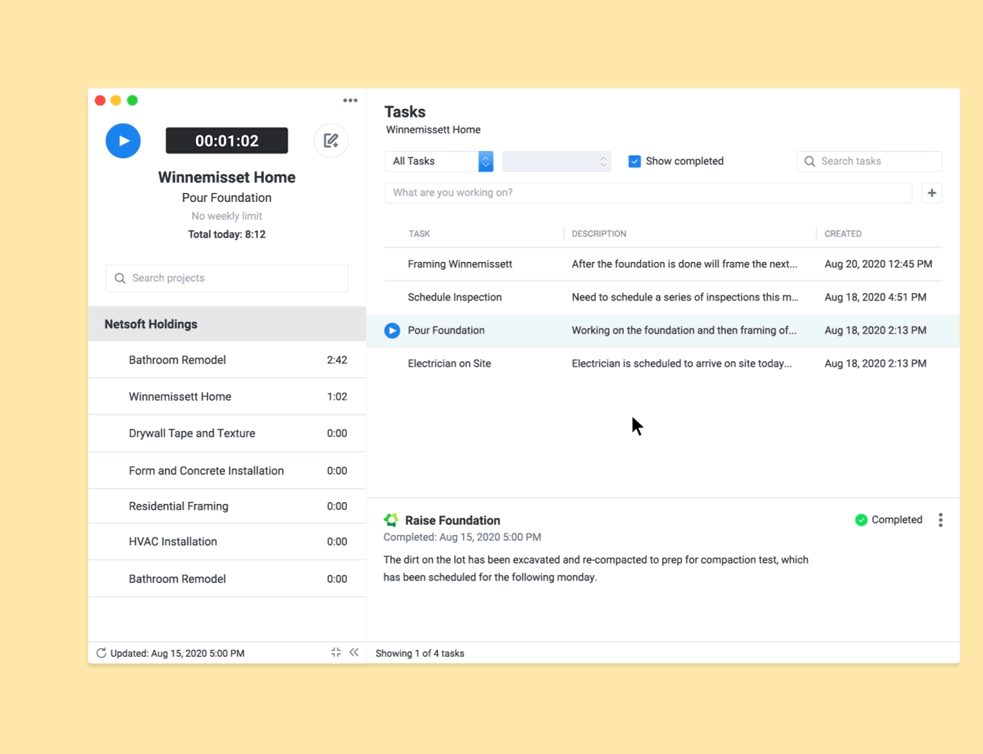Select the Winnemissett Home project

pyautogui.click(x=227, y=396)
